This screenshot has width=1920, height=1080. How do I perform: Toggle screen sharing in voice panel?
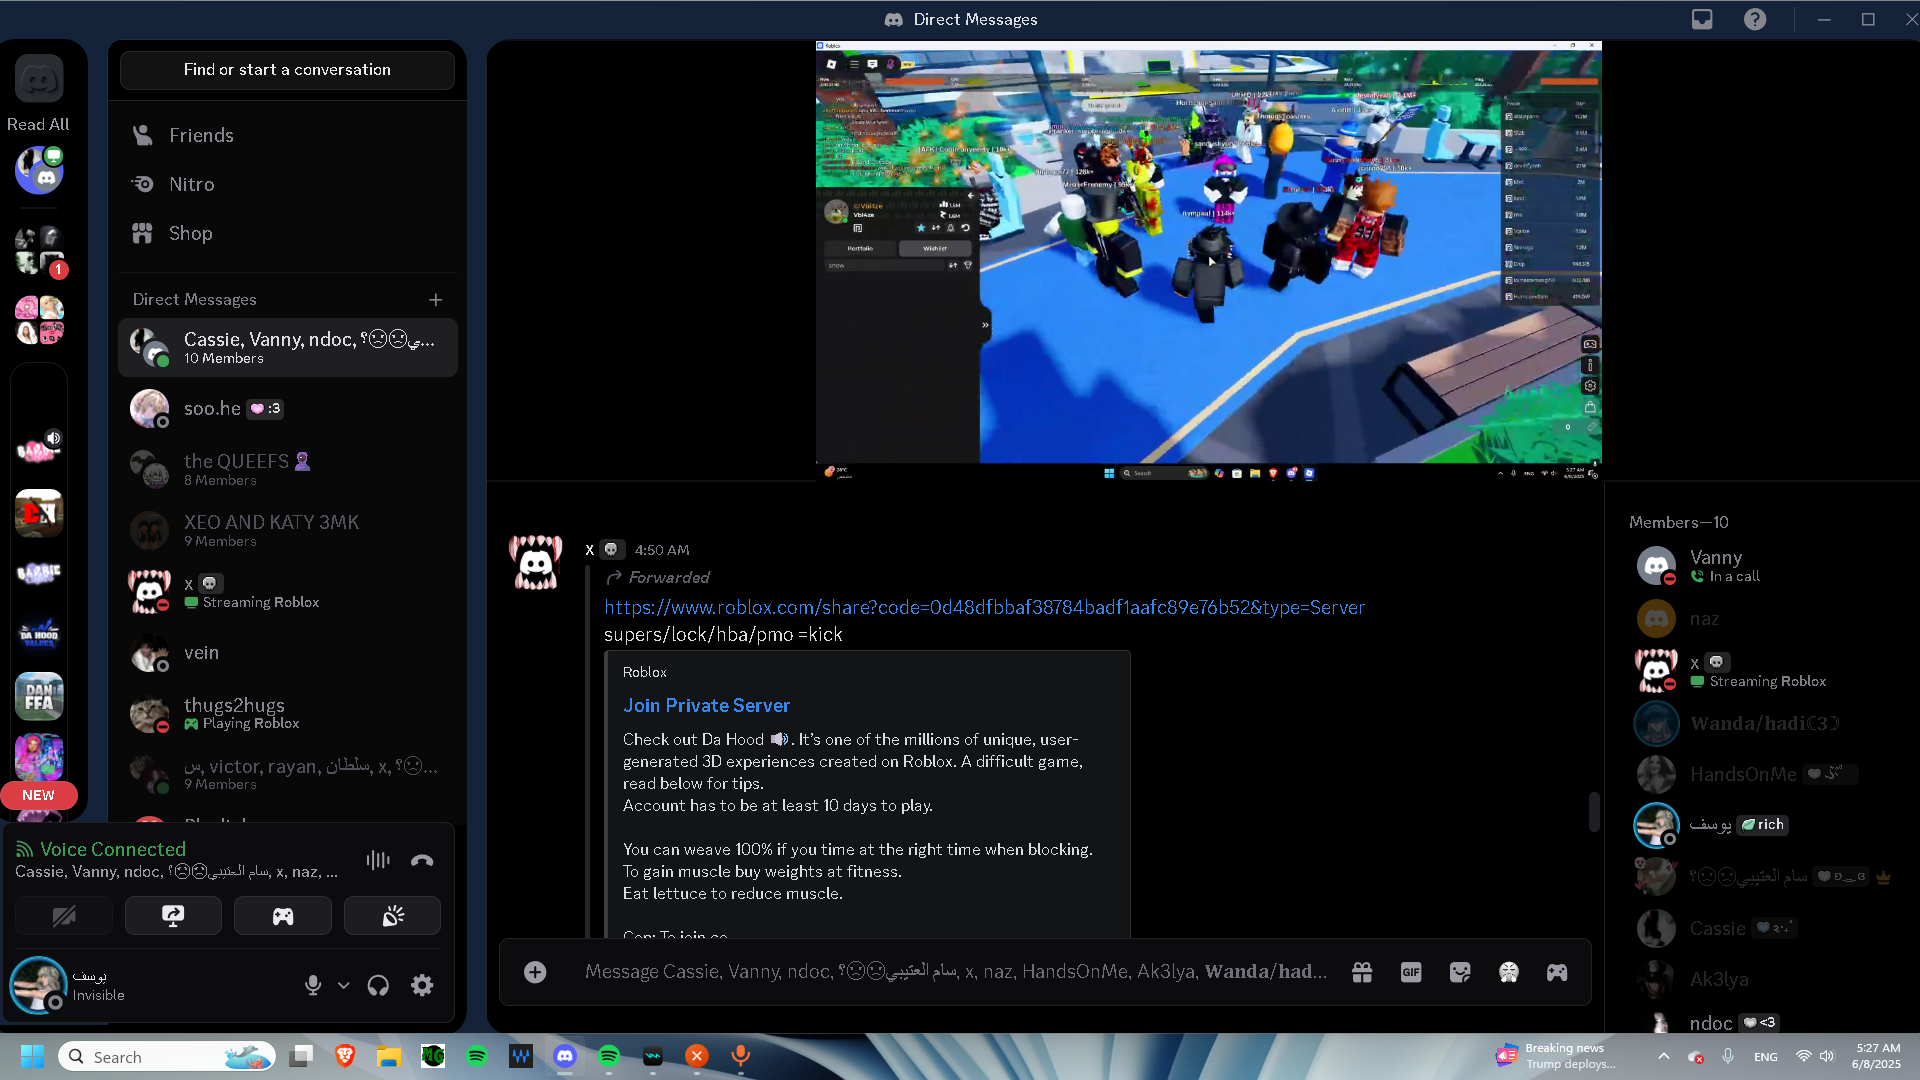tap(173, 916)
